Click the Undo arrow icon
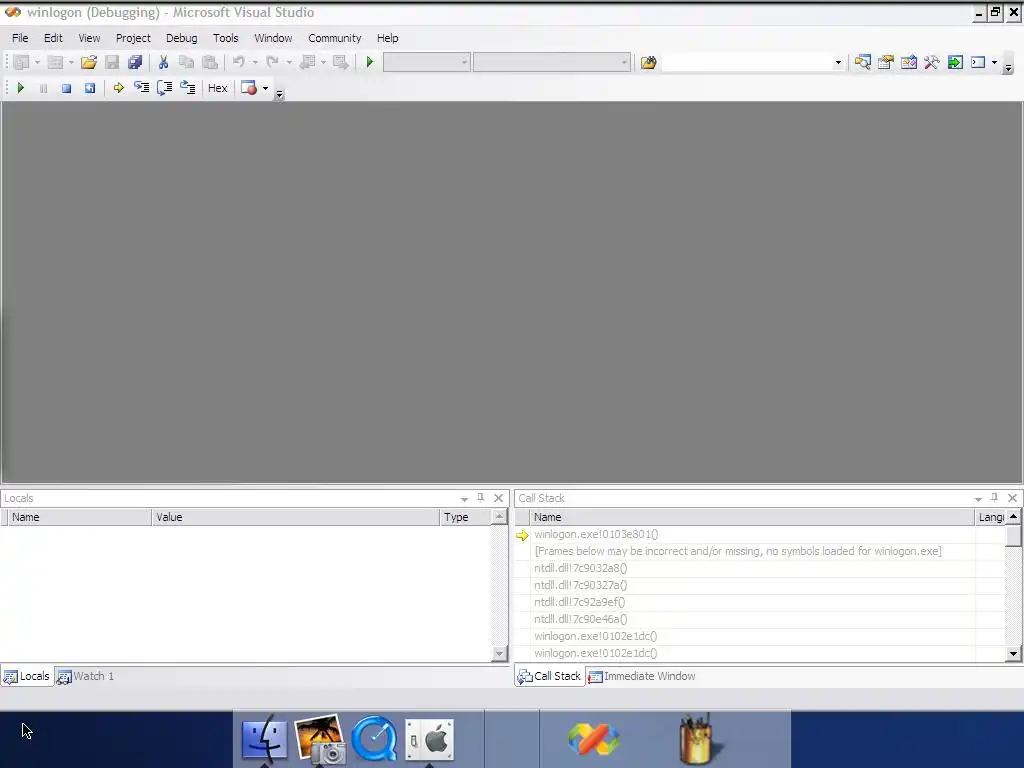The height and width of the screenshot is (768, 1024). 238,62
